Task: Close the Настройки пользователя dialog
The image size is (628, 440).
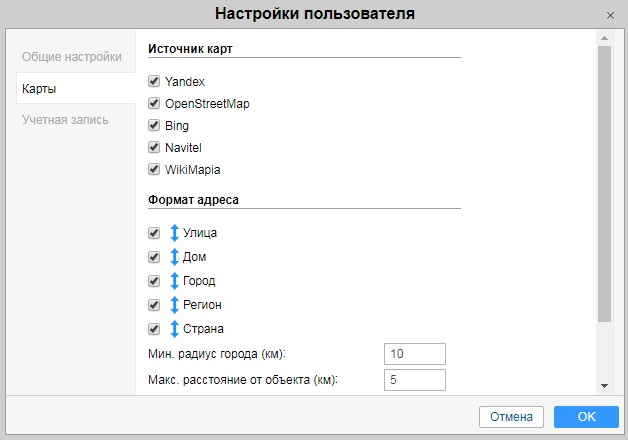Action: (x=610, y=15)
